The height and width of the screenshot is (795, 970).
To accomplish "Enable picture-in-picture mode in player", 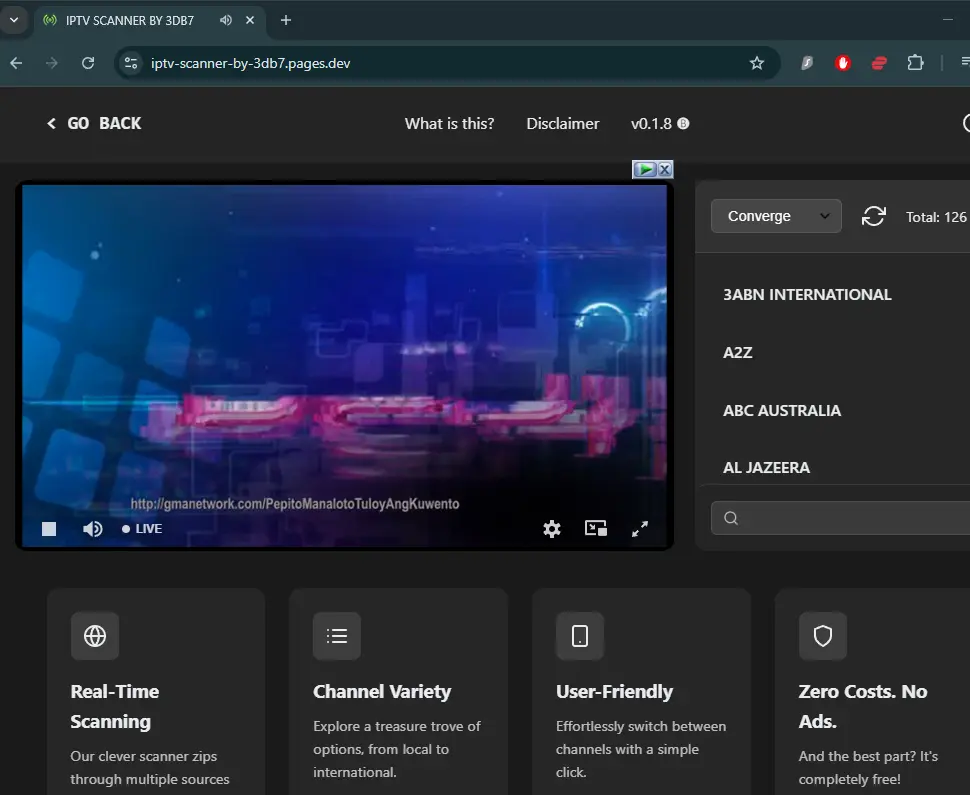I will (x=596, y=528).
